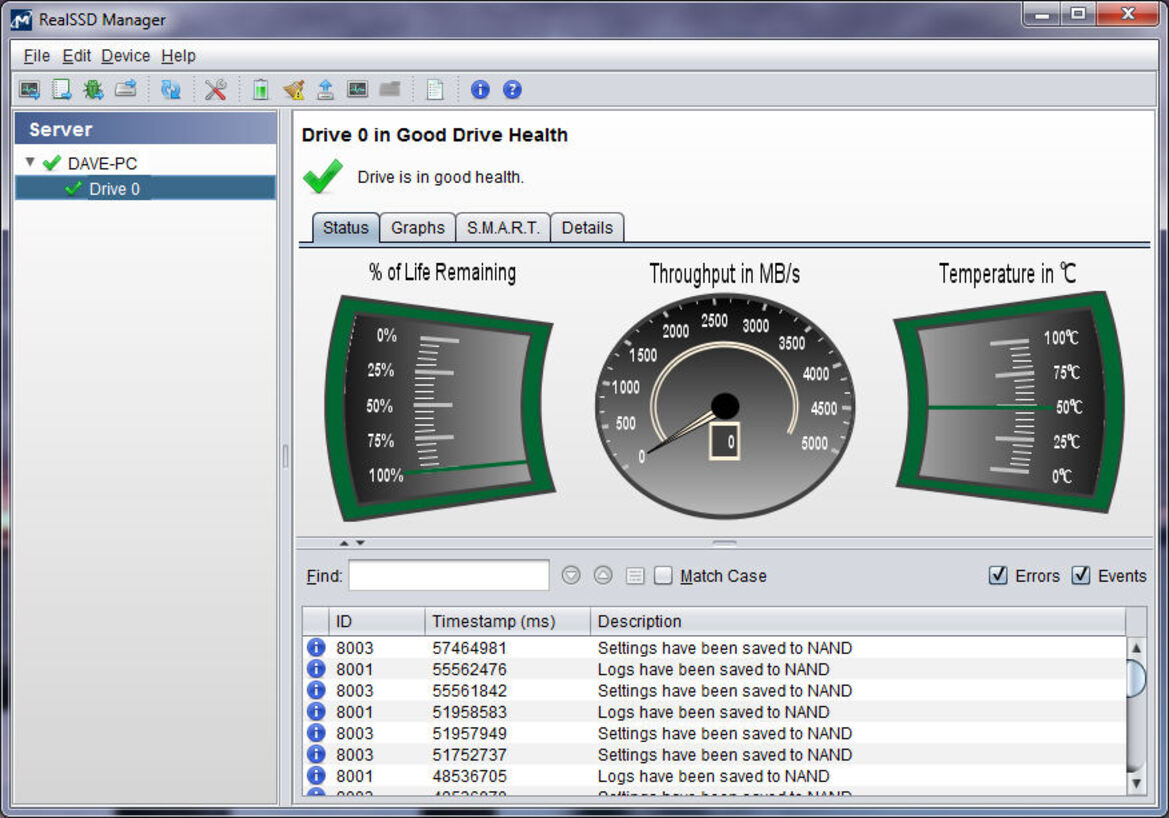This screenshot has width=1169, height=818.
Task: Uncheck the Events checkbox
Action: tap(1080, 576)
